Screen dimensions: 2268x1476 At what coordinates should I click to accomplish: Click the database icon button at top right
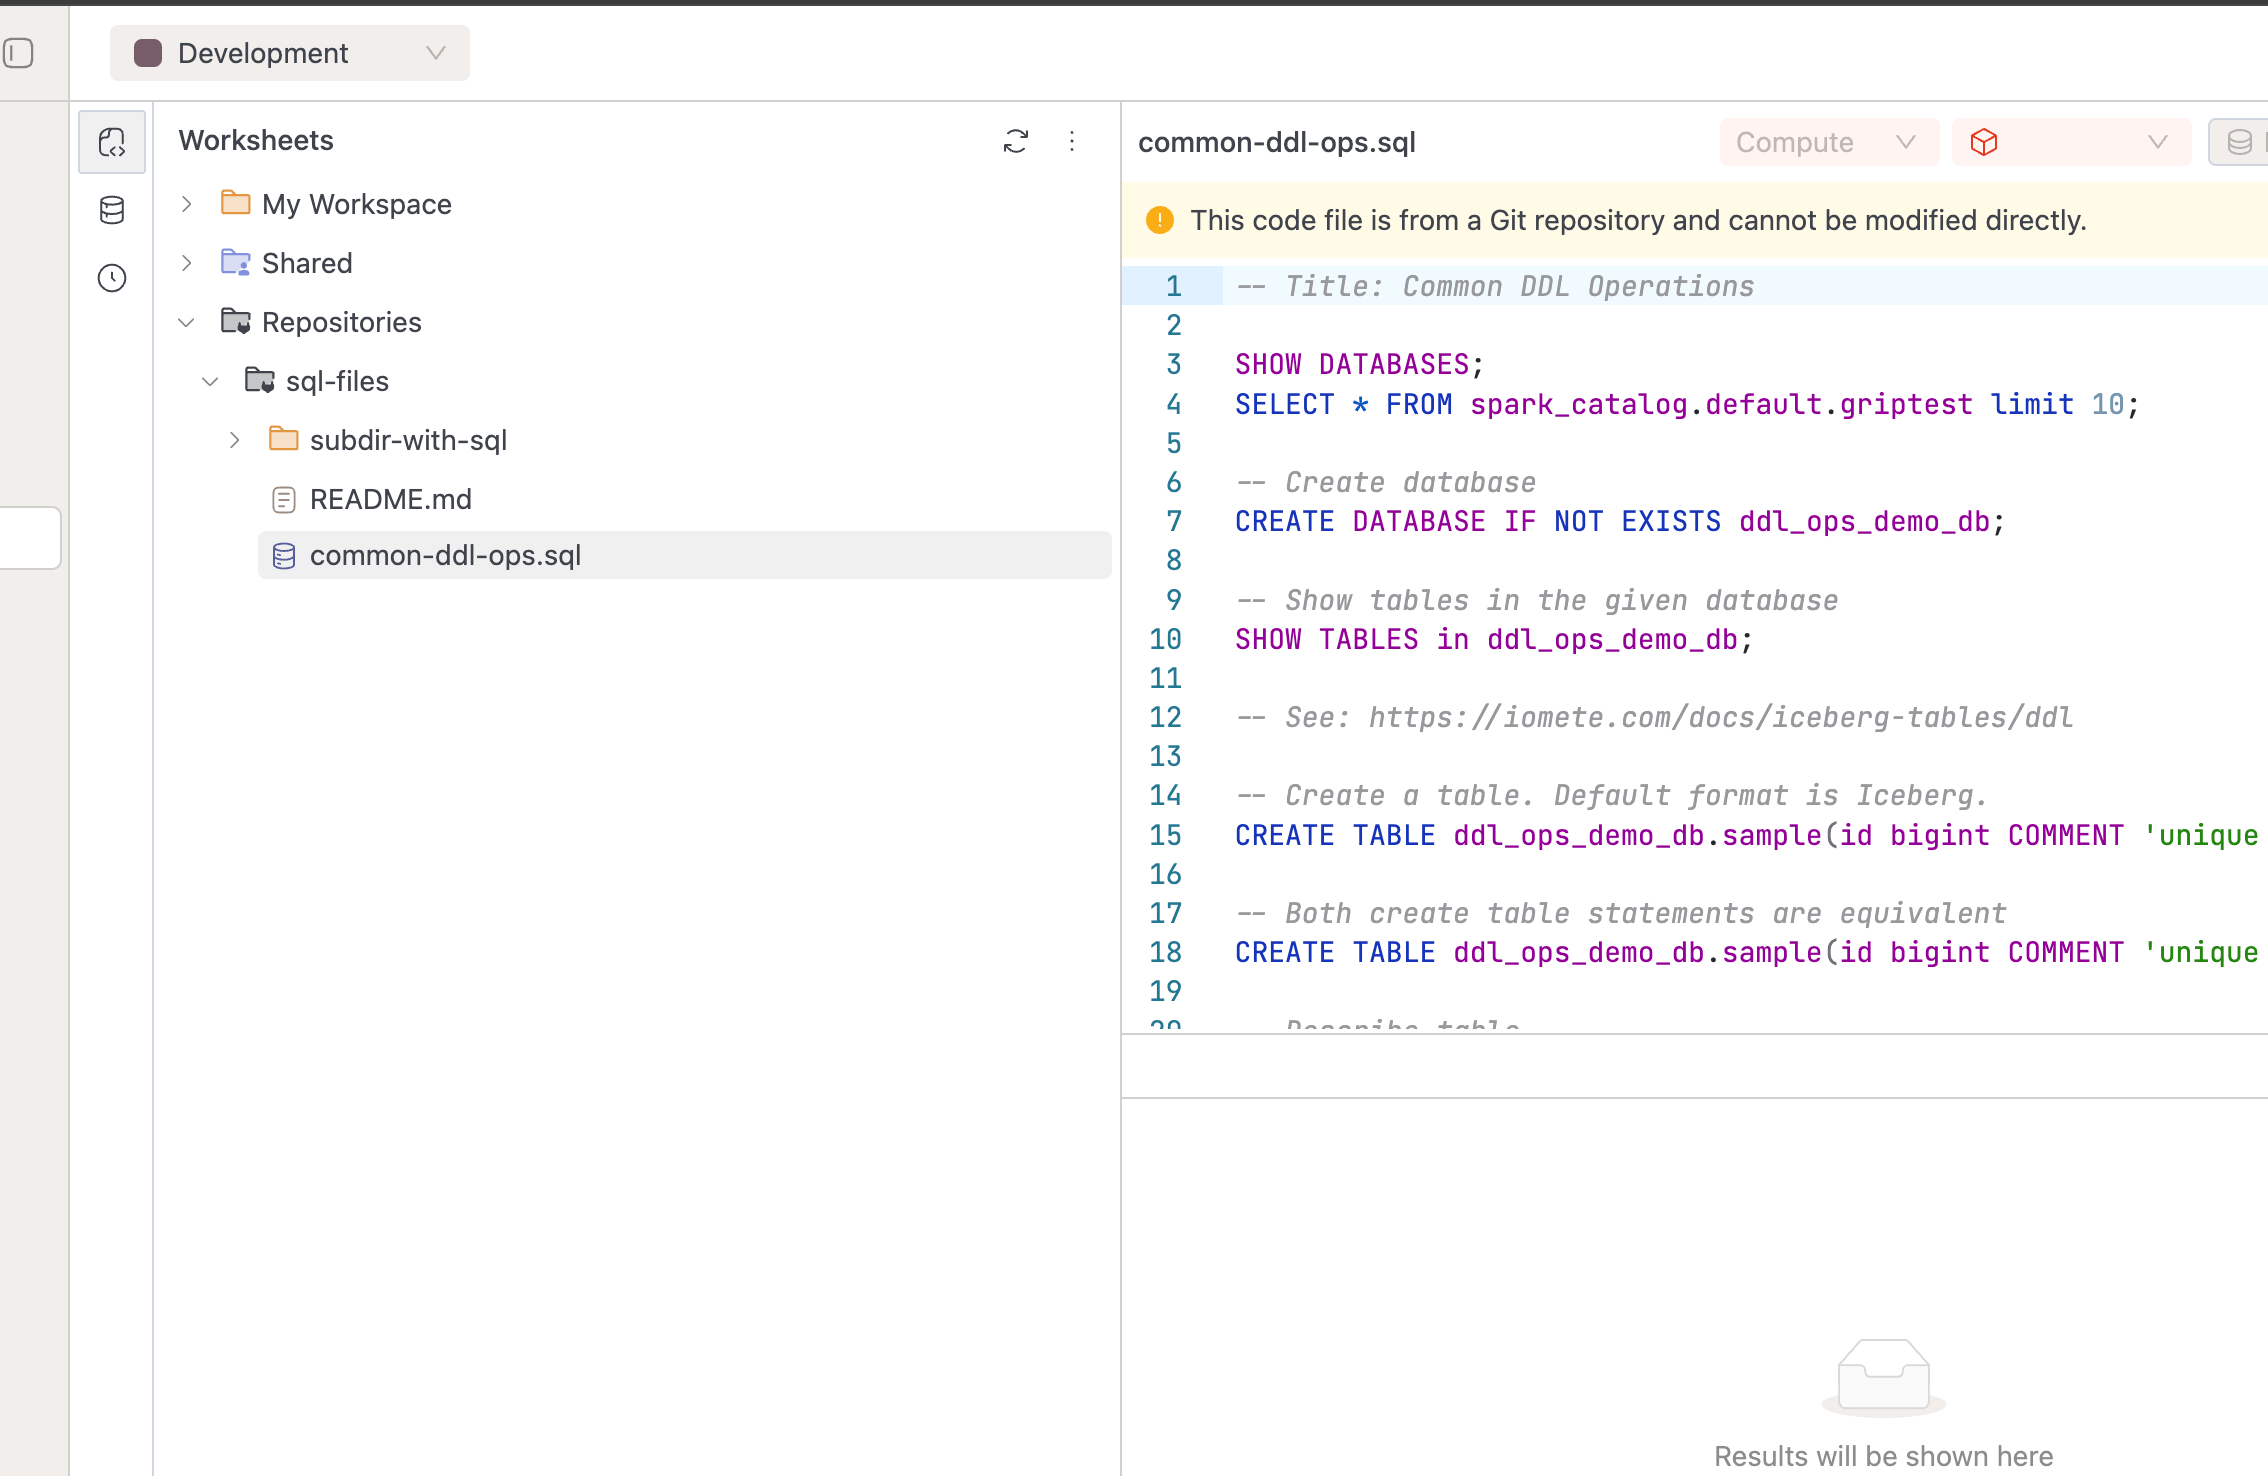2240,142
